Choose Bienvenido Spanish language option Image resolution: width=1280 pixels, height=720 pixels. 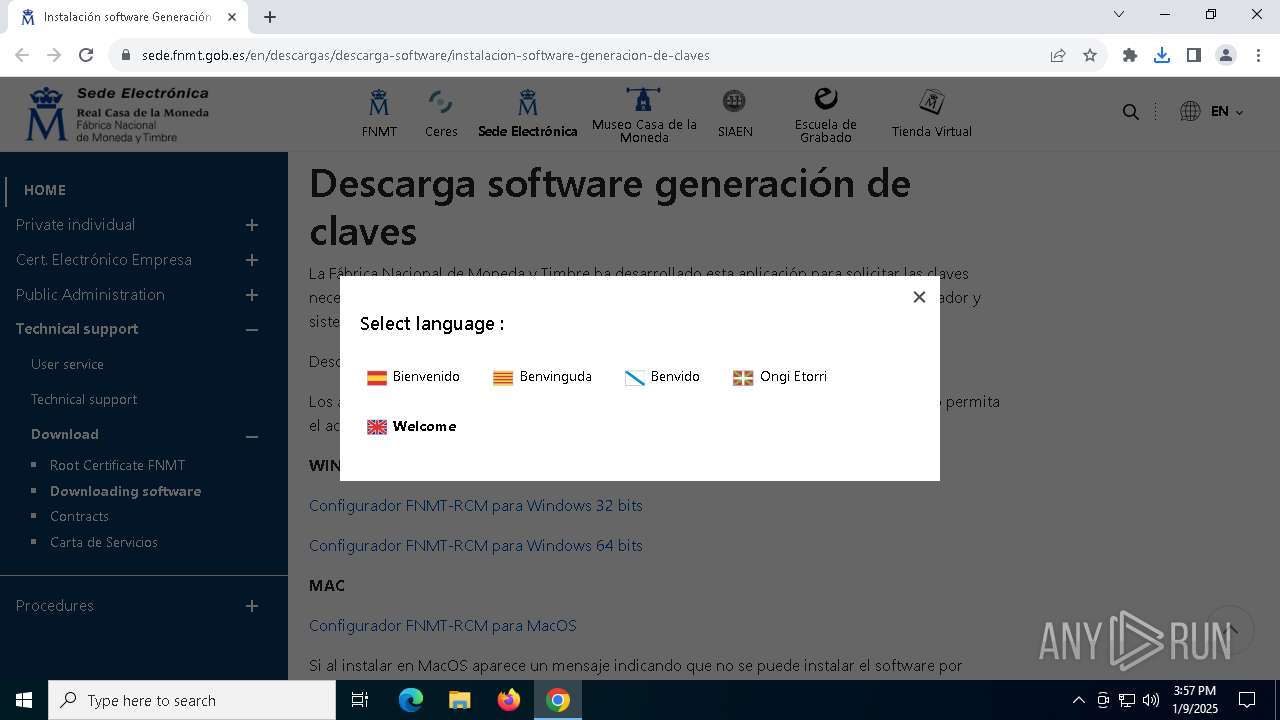pyautogui.click(x=413, y=377)
